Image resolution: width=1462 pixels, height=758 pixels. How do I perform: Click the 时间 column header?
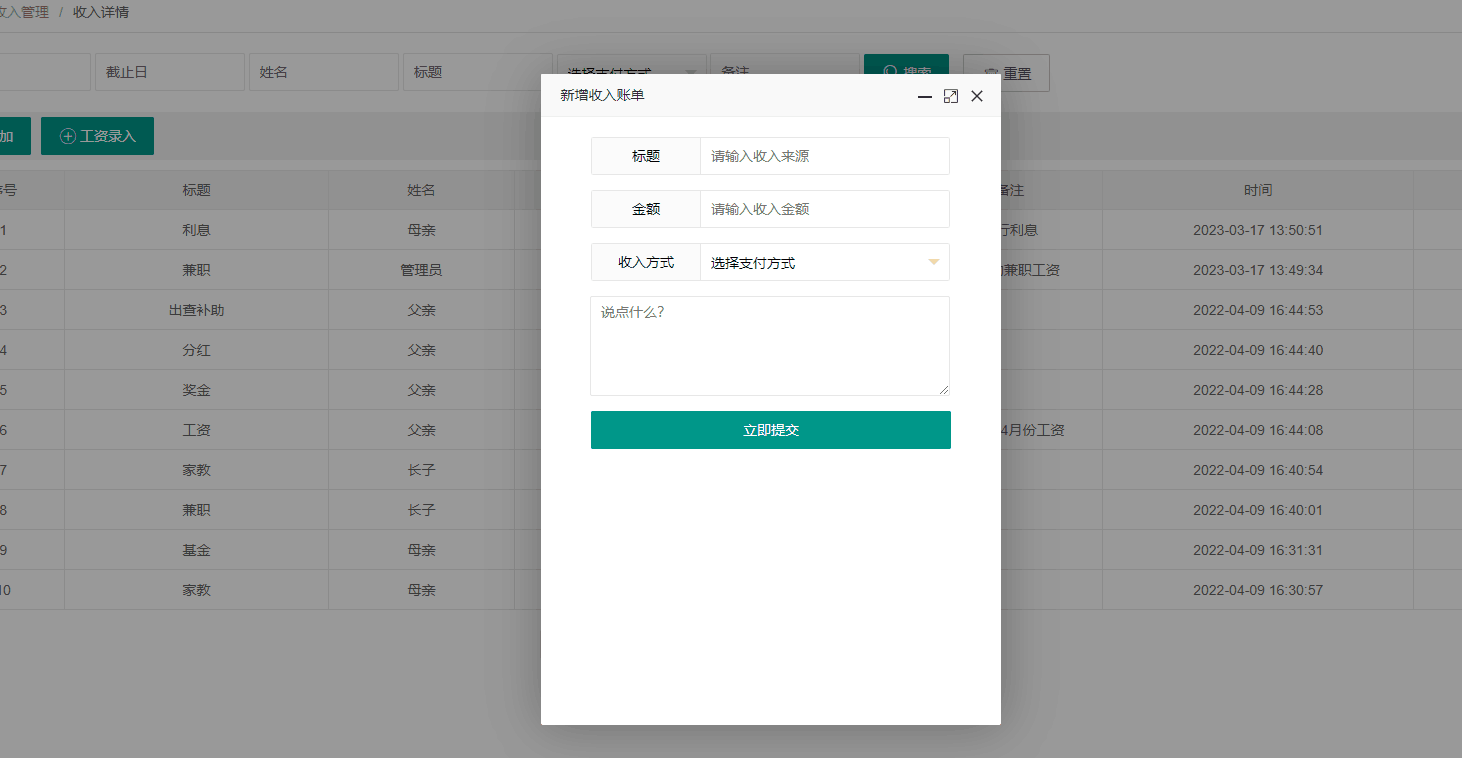(1257, 189)
